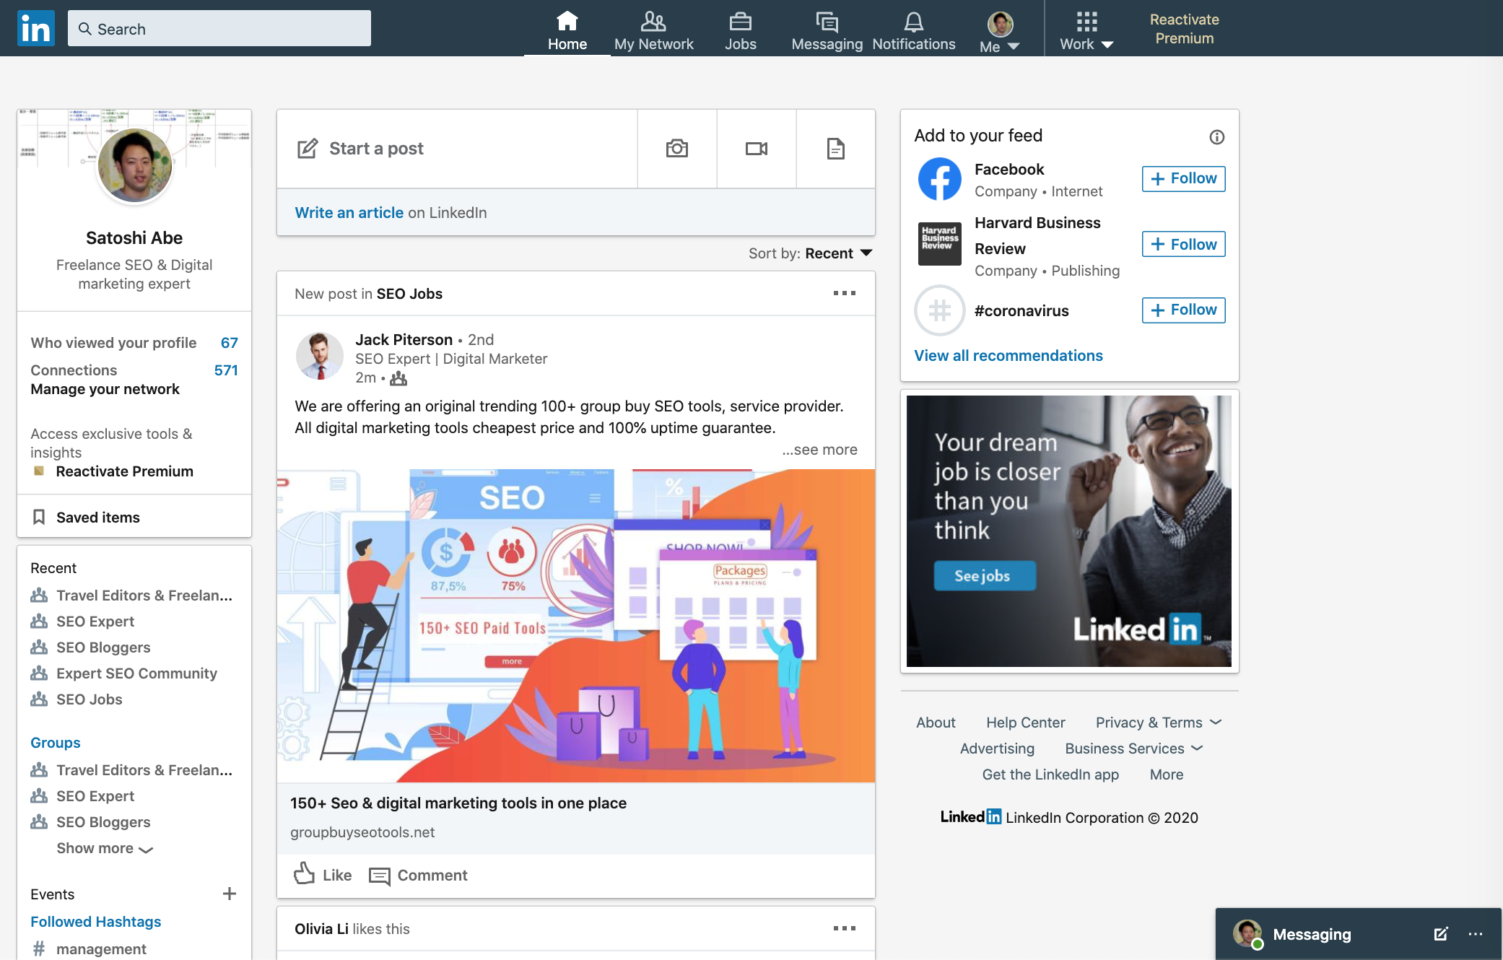Click the document upload icon

click(835, 149)
